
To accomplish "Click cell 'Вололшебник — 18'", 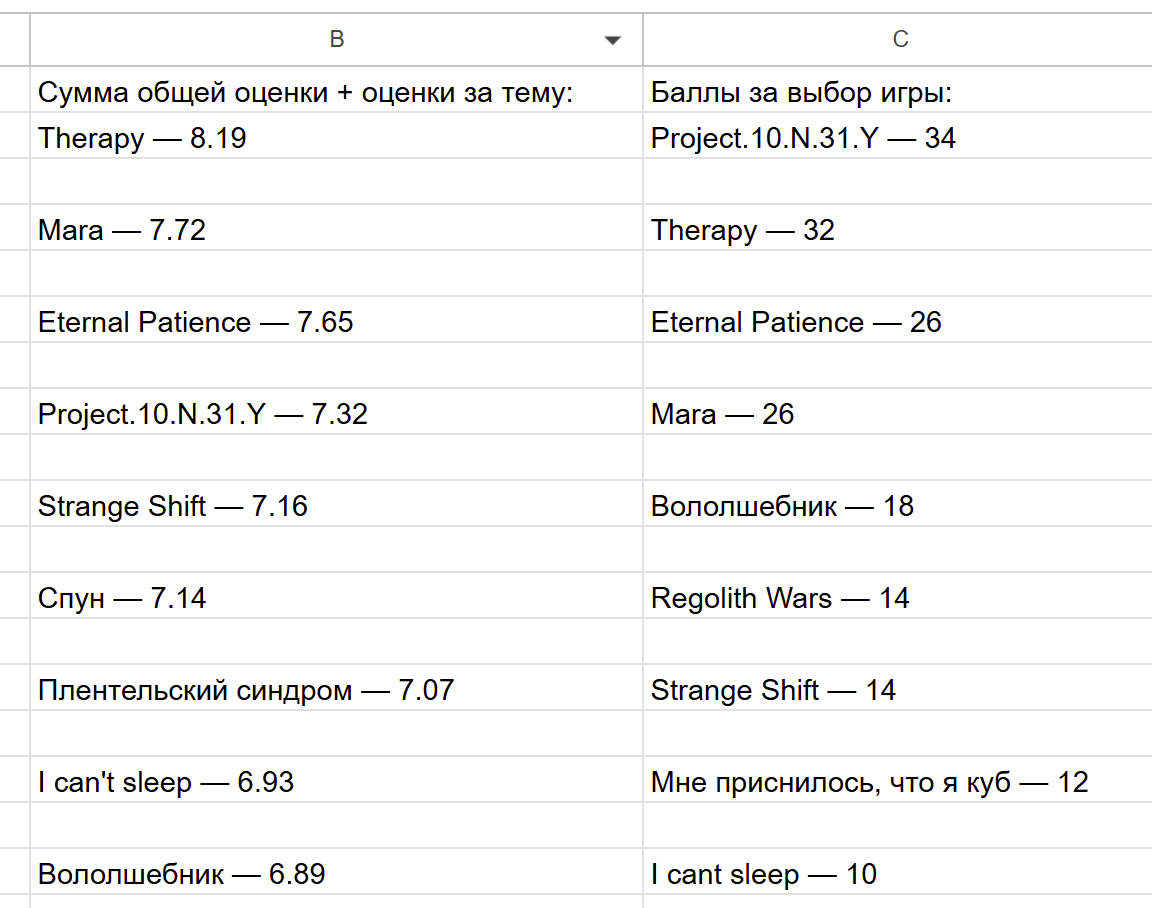I will [x=898, y=504].
